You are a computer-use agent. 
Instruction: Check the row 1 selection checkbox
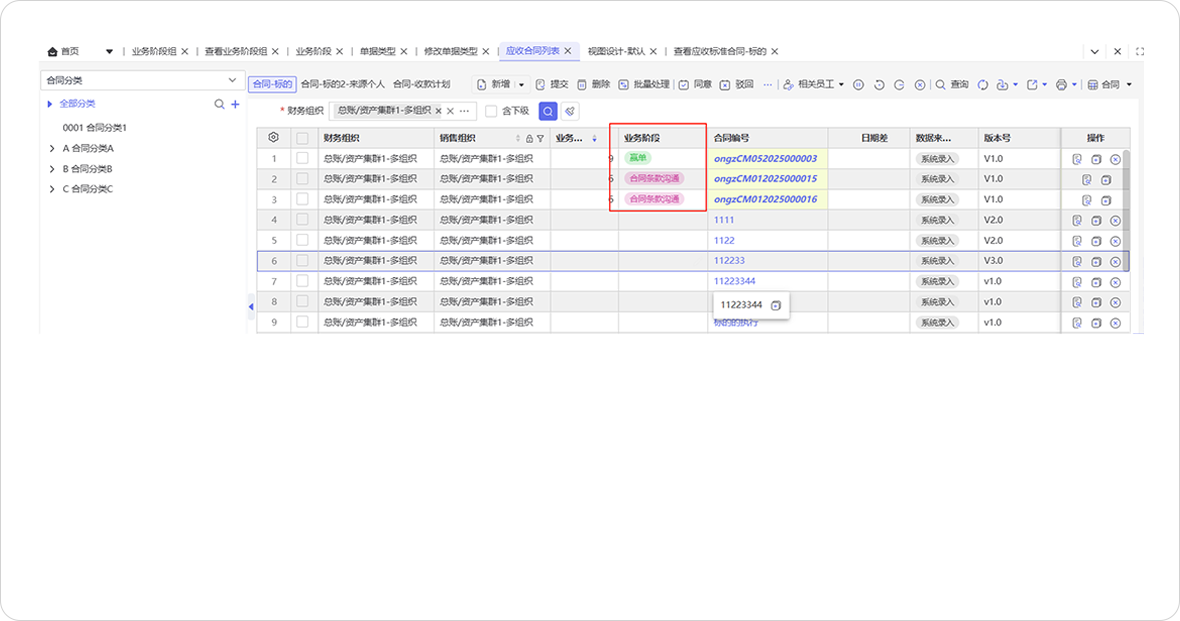click(302, 158)
